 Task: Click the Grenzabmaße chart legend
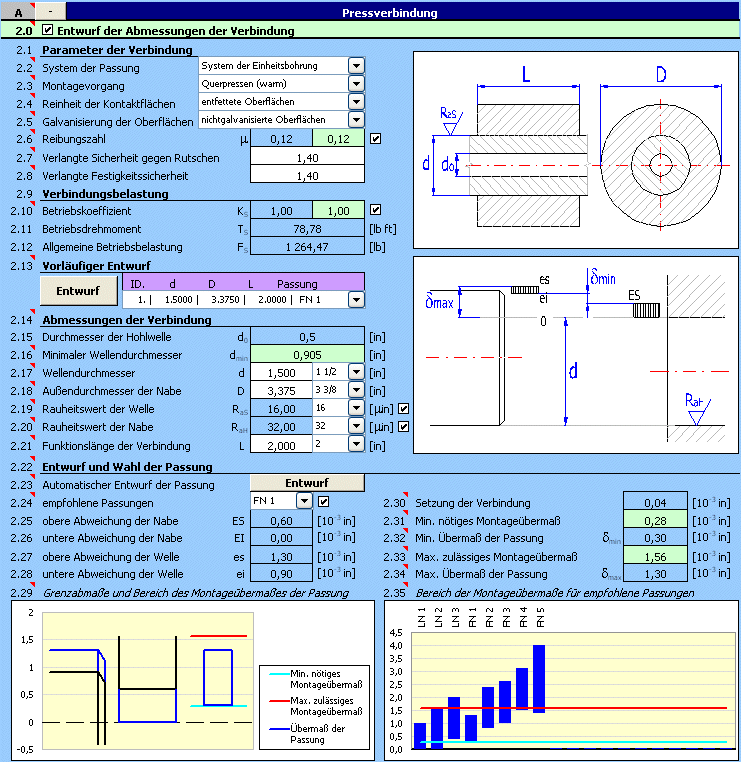coord(314,707)
